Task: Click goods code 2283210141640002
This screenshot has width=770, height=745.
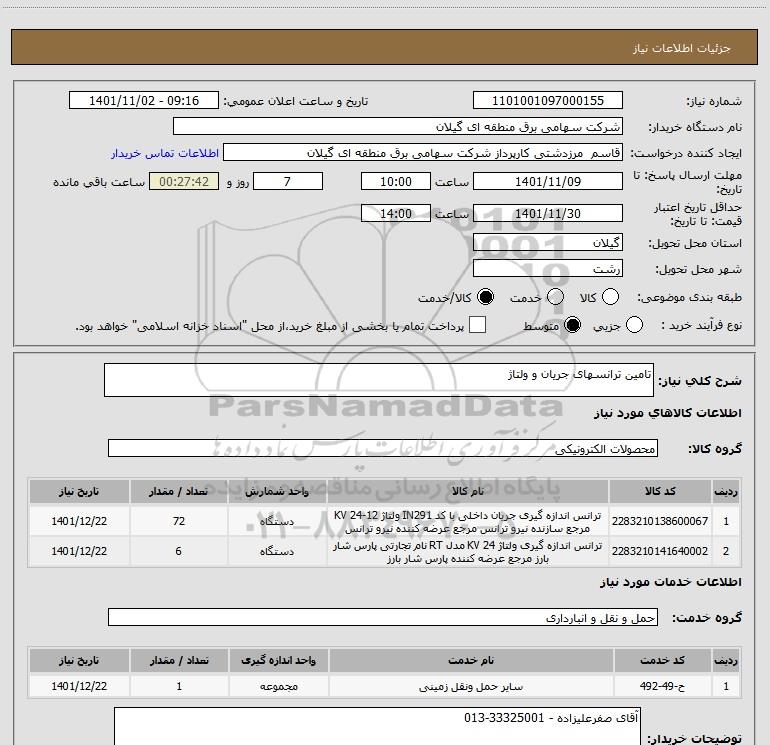Action: click(x=660, y=552)
